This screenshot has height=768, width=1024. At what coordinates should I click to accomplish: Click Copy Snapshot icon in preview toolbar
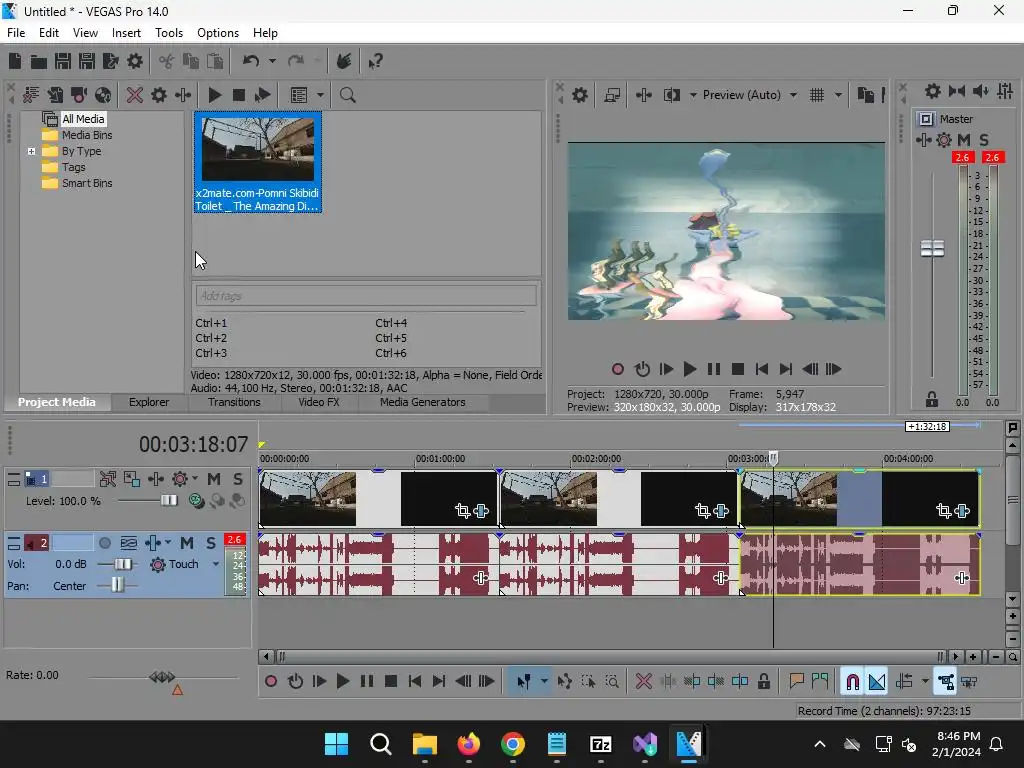pyautogui.click(x=865, y=95)
